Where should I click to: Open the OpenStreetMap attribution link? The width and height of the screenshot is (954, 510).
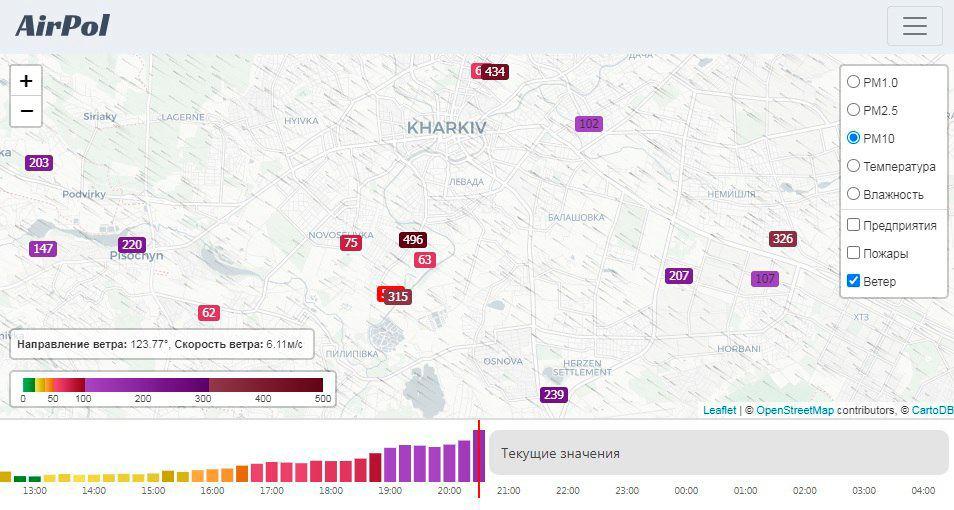click(x=794, y=410)
